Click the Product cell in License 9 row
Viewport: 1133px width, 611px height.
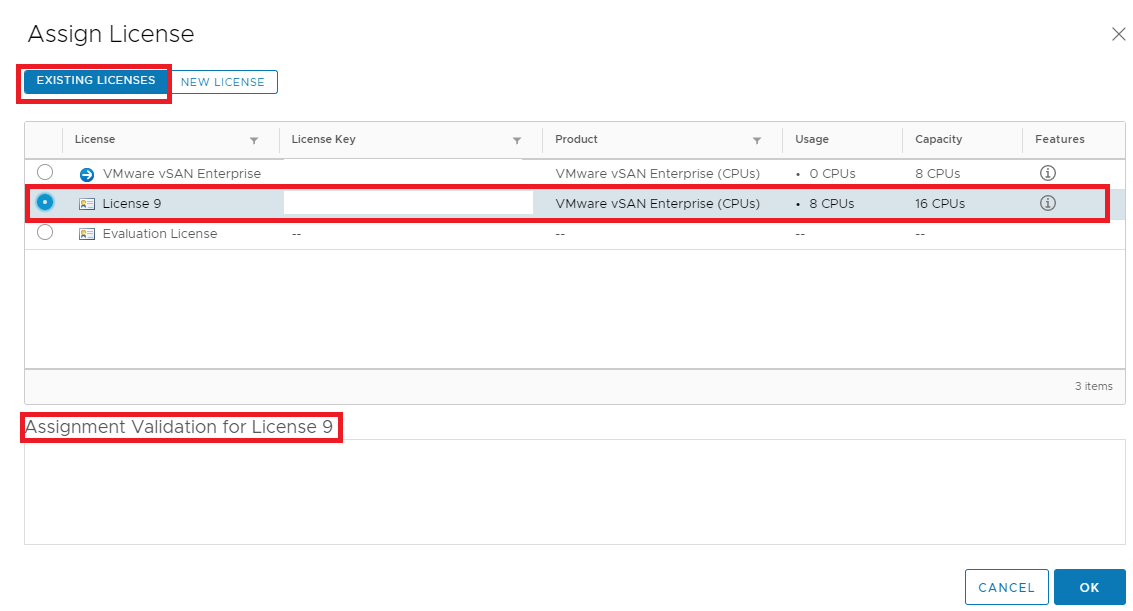[658, 204]
